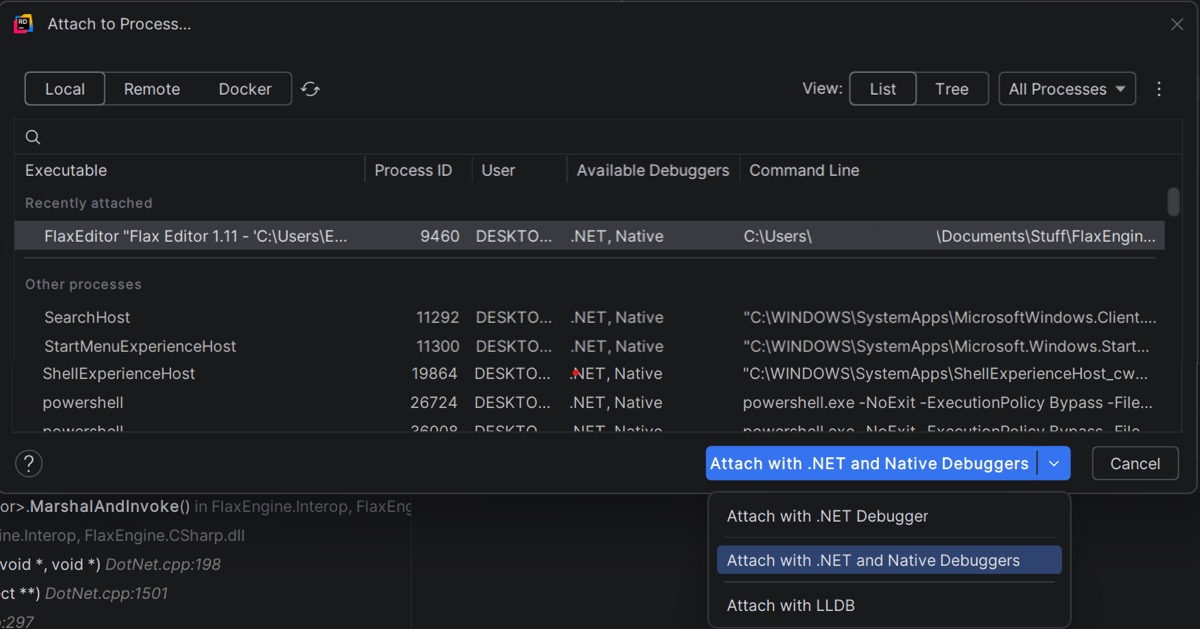Switch view to Tree mode
Image resolution: width=1200 pixels, height=629 pixels.
click(951, 89)
